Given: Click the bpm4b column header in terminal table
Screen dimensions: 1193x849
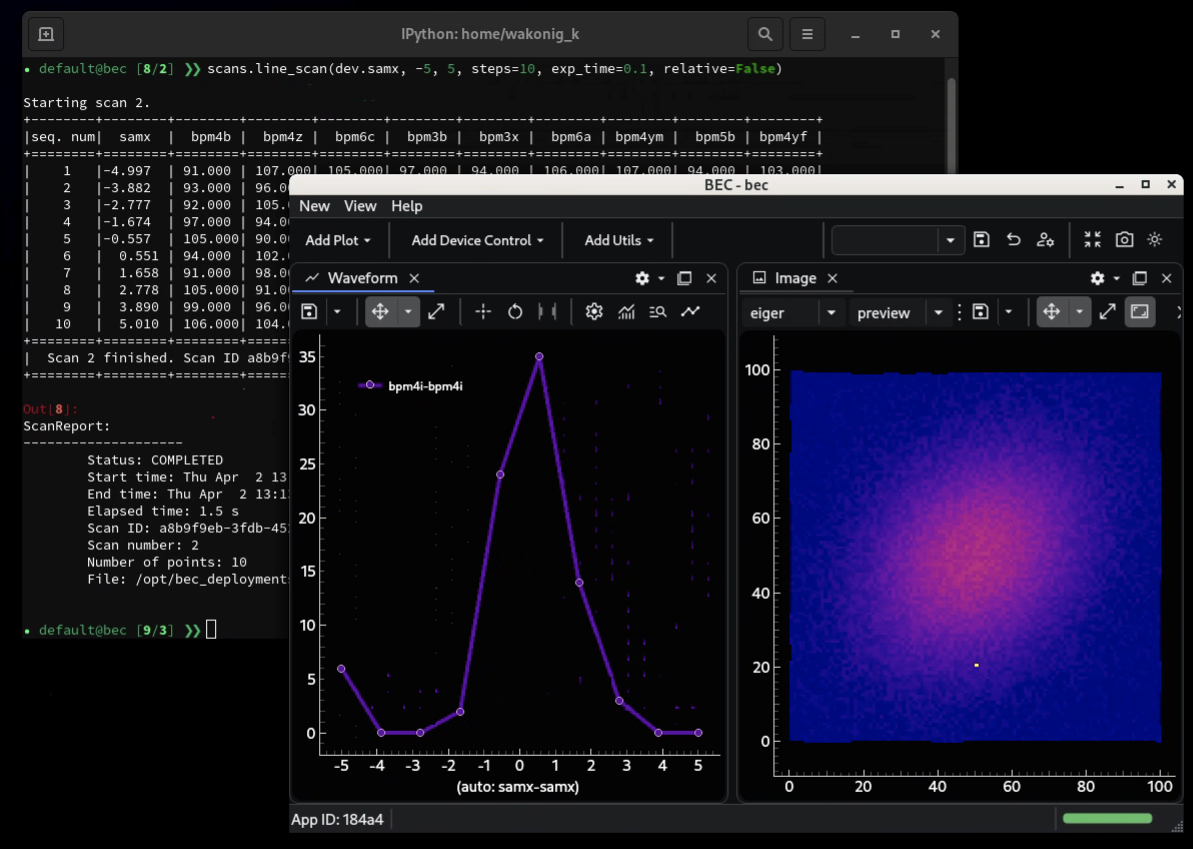Looking at the screenshot, I should tap(211, 137).
